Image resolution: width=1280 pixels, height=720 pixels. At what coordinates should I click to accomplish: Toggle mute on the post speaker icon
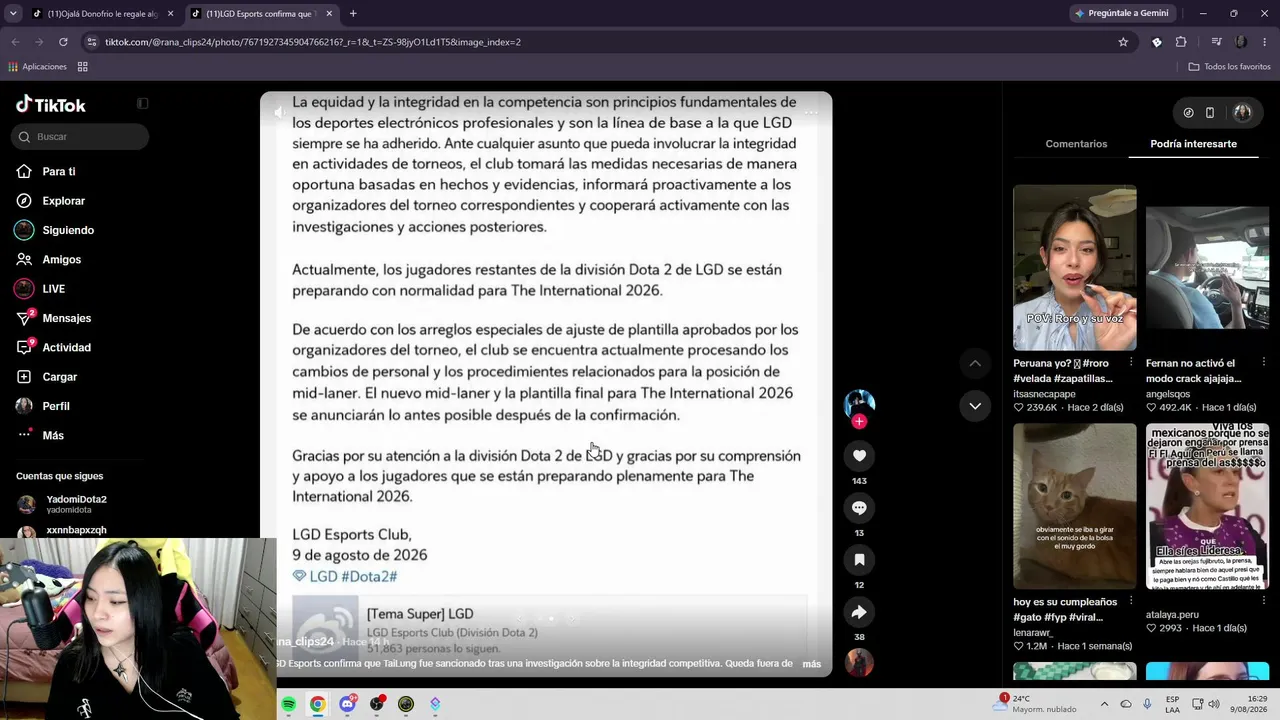point(279,113)
